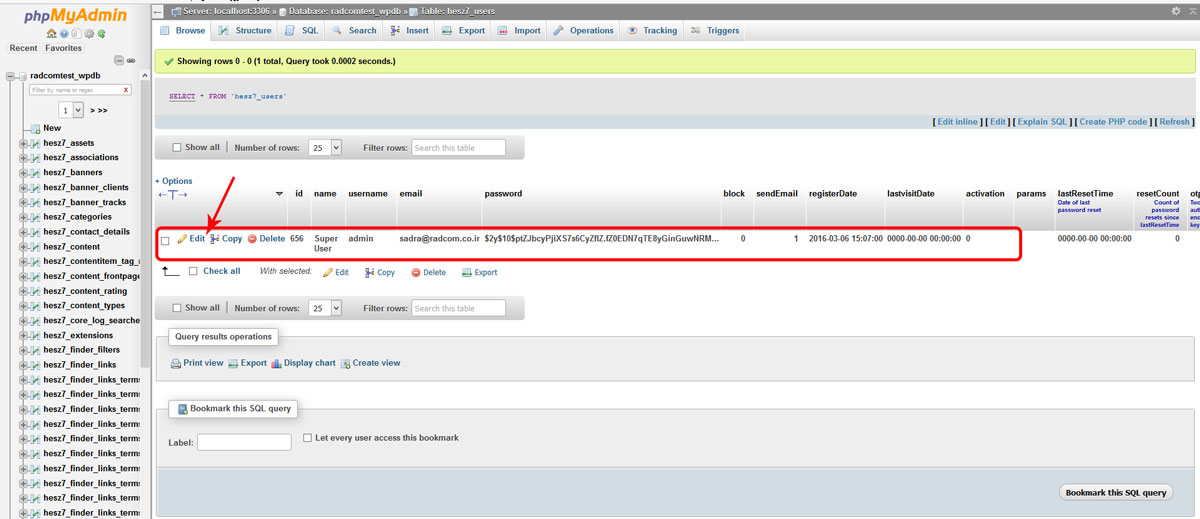Image resolution: width=1200 pixels, height=519 pixels.
Task: Collapse the radcomtest_wpdb database tree
Action: (x=10, y=76)
